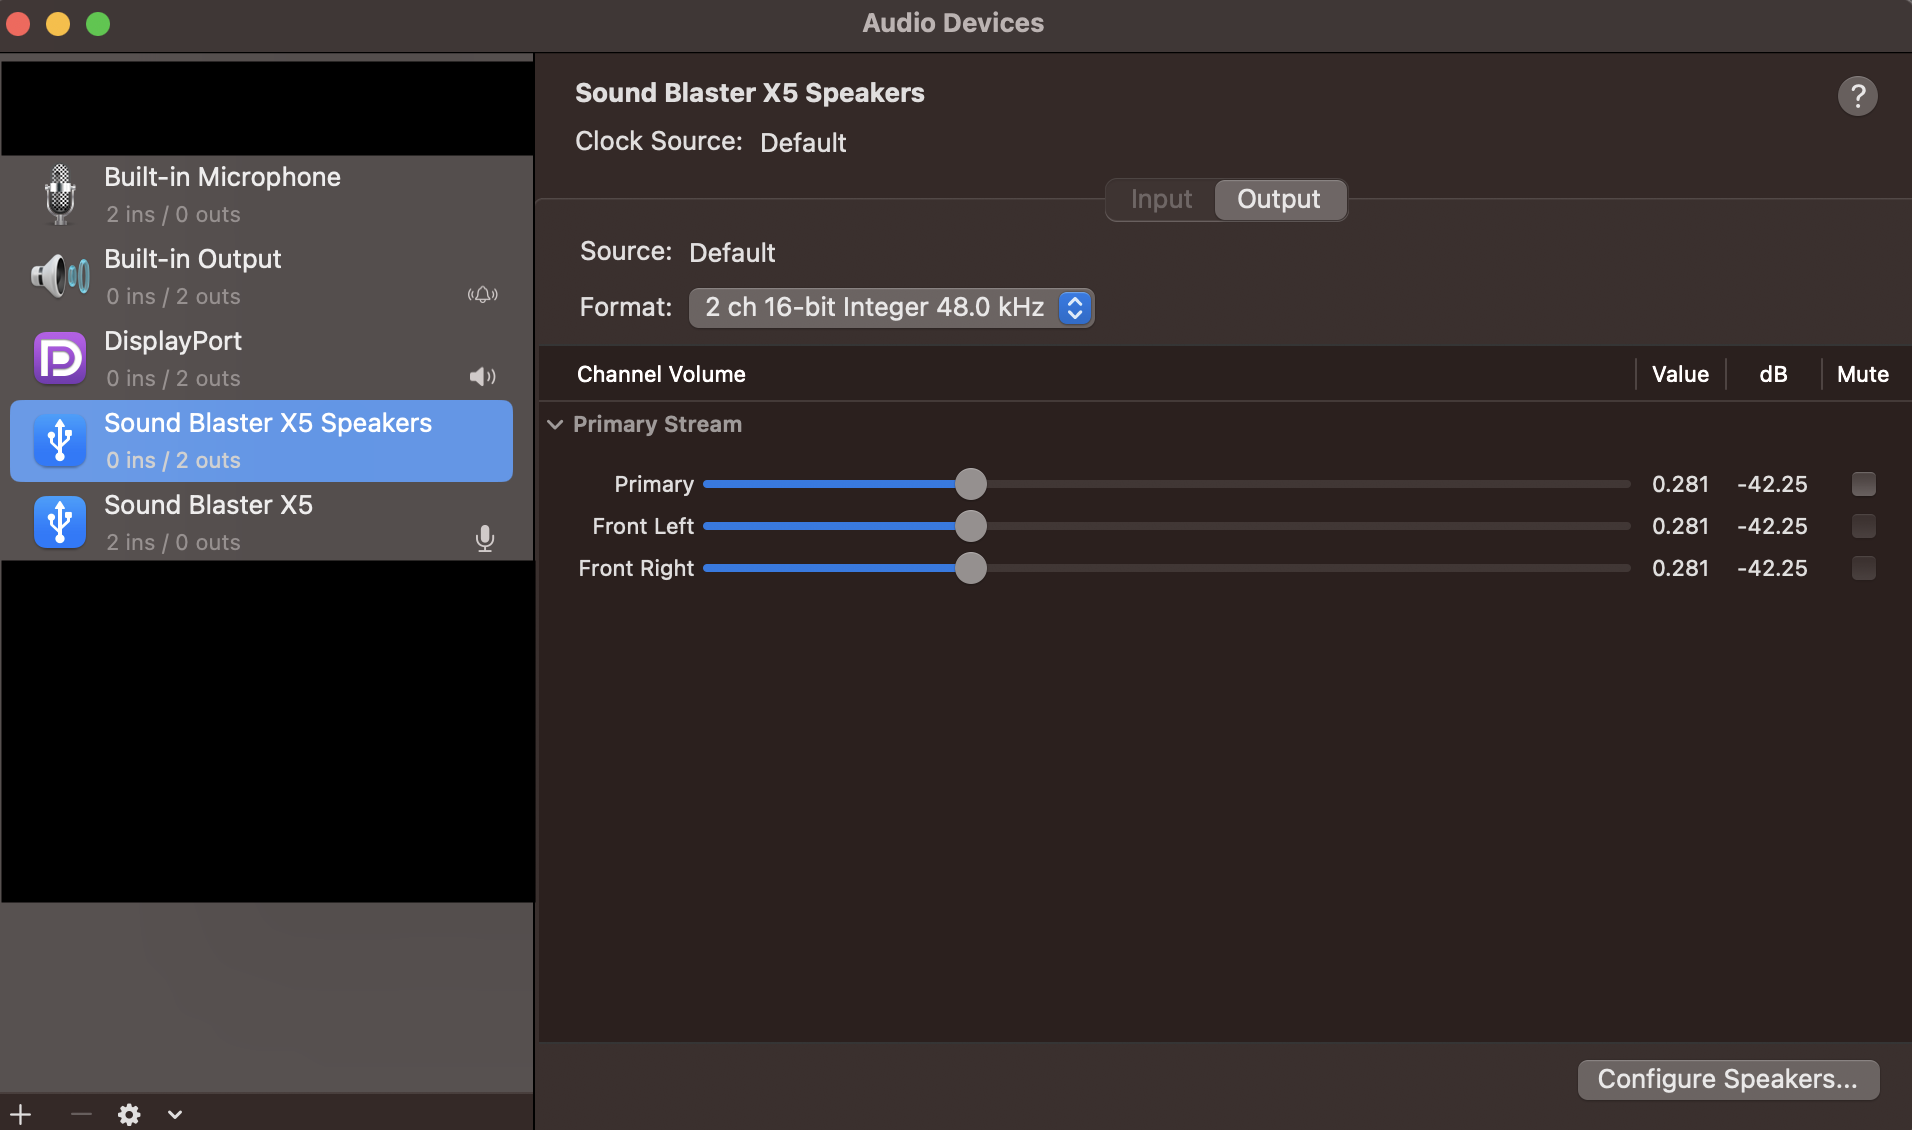The image size is (1912, 1130).
Task: Click the Mute column header
Action: pyautogui.click(x=1863, y=374)
